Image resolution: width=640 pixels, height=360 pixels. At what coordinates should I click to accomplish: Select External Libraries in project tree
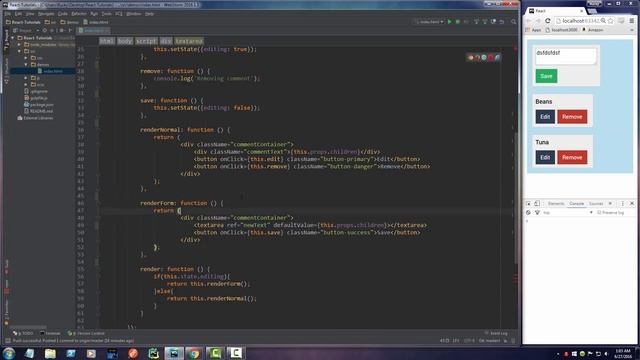coord(35,118)
